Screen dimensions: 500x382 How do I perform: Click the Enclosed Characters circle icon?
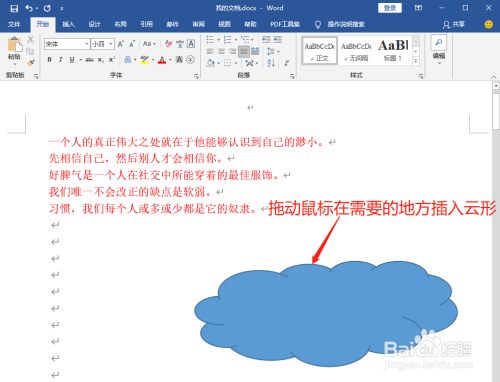point(190,60)
